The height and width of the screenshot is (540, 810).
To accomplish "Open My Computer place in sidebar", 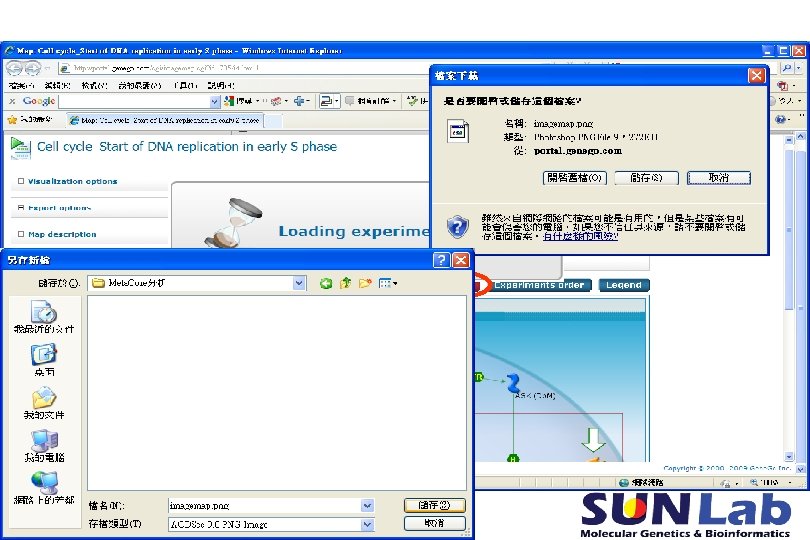I will click(44, 446).
